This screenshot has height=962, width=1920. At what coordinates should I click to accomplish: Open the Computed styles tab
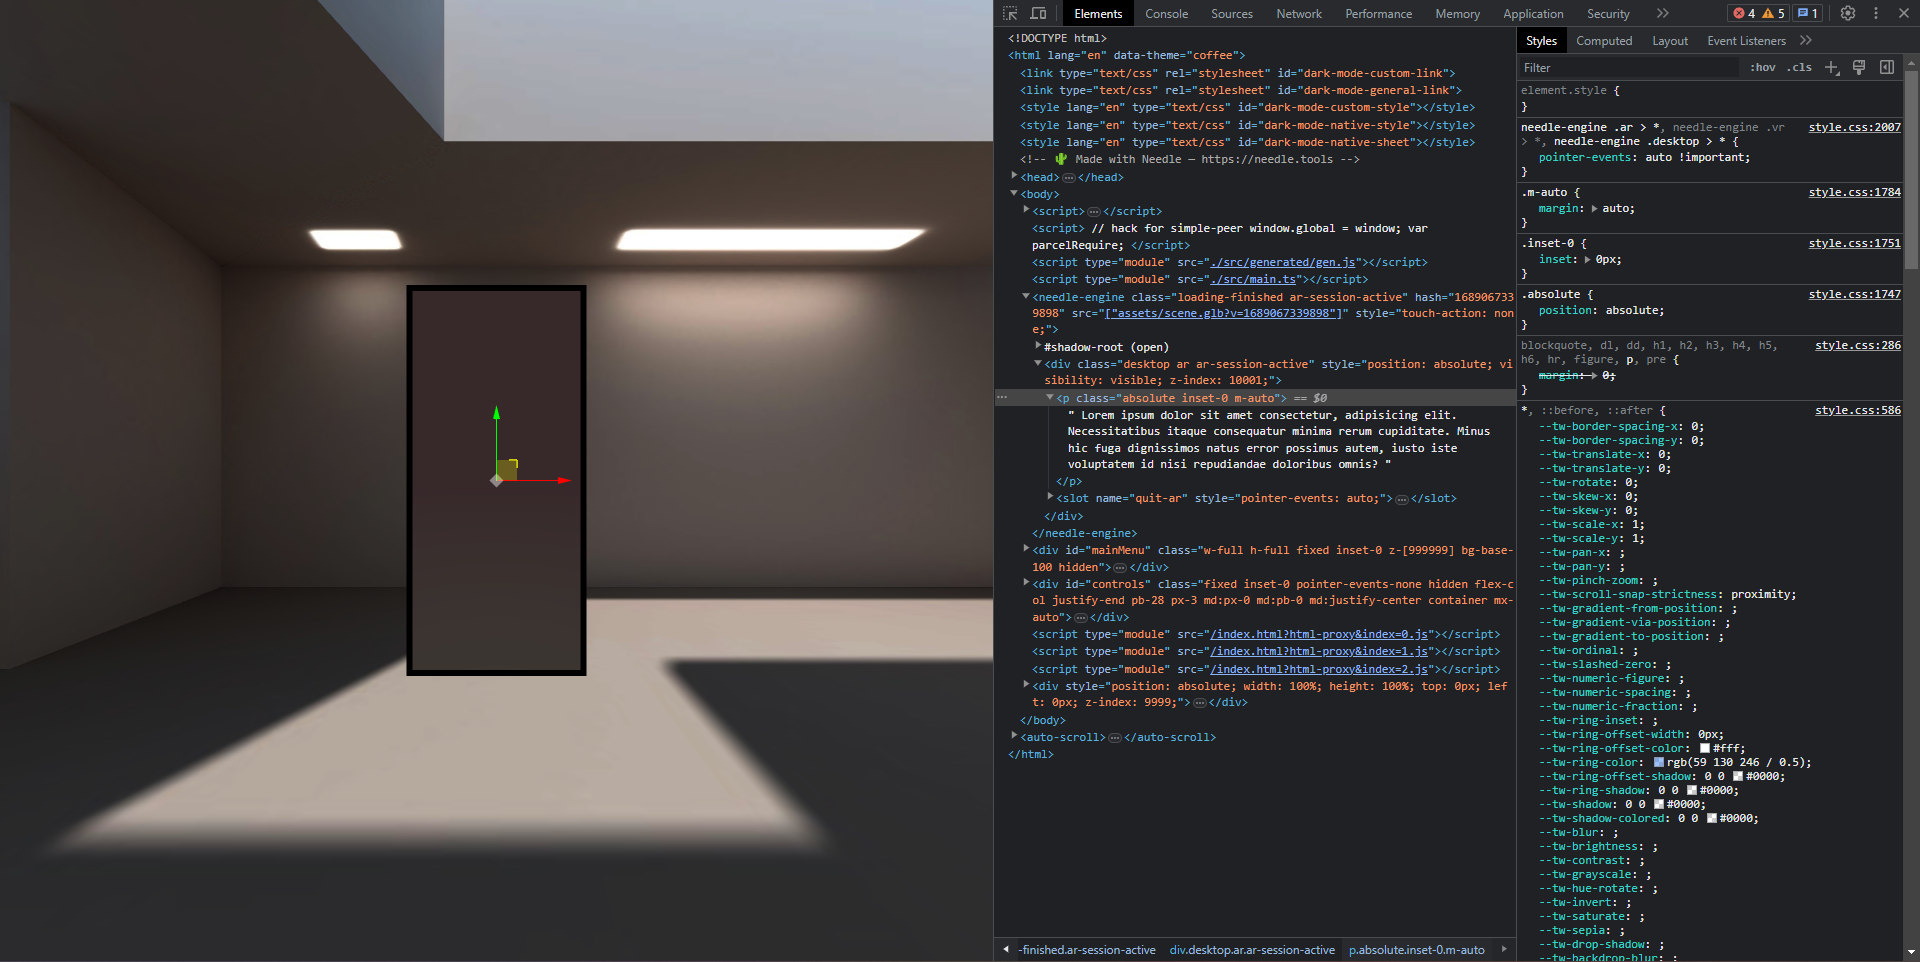(1604, 40)
